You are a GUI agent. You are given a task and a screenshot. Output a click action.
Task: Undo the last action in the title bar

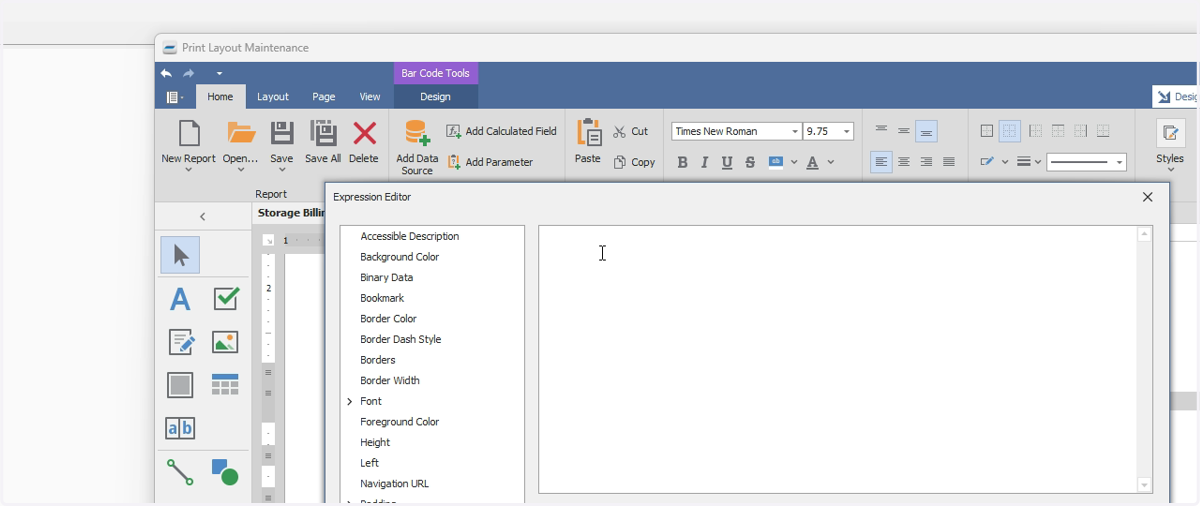[166, 73]
